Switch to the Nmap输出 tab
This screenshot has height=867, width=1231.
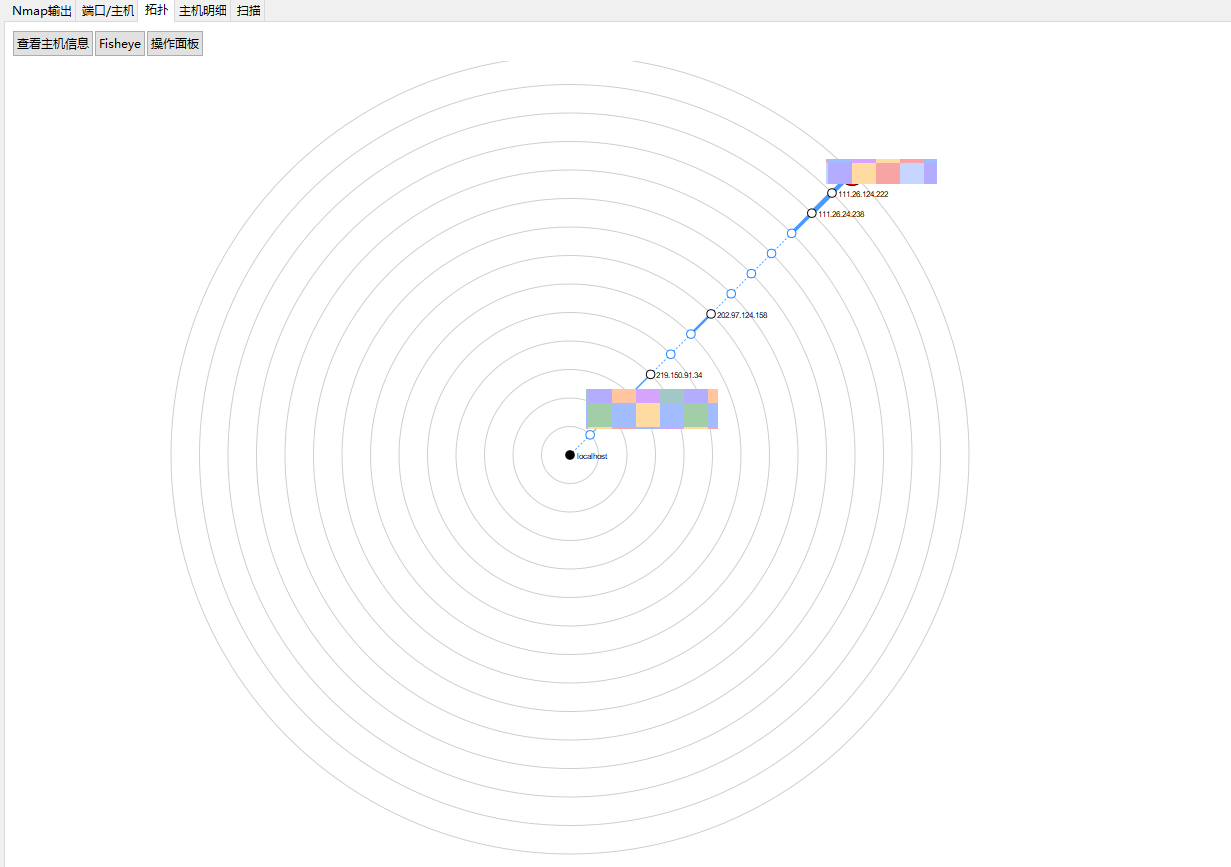42,11
